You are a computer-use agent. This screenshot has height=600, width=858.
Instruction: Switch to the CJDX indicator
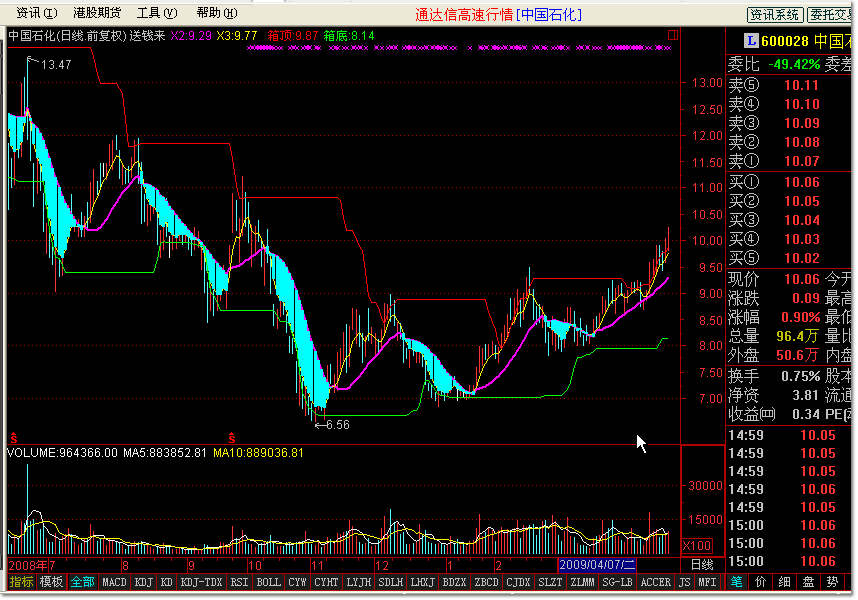[x=518, y=582]
